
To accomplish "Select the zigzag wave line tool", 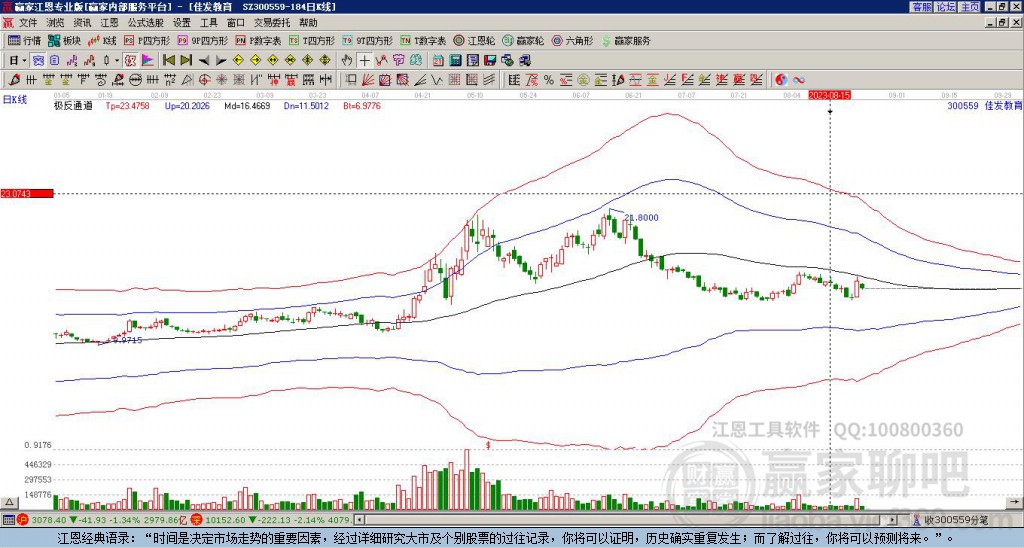I will (x=436, y=80).
